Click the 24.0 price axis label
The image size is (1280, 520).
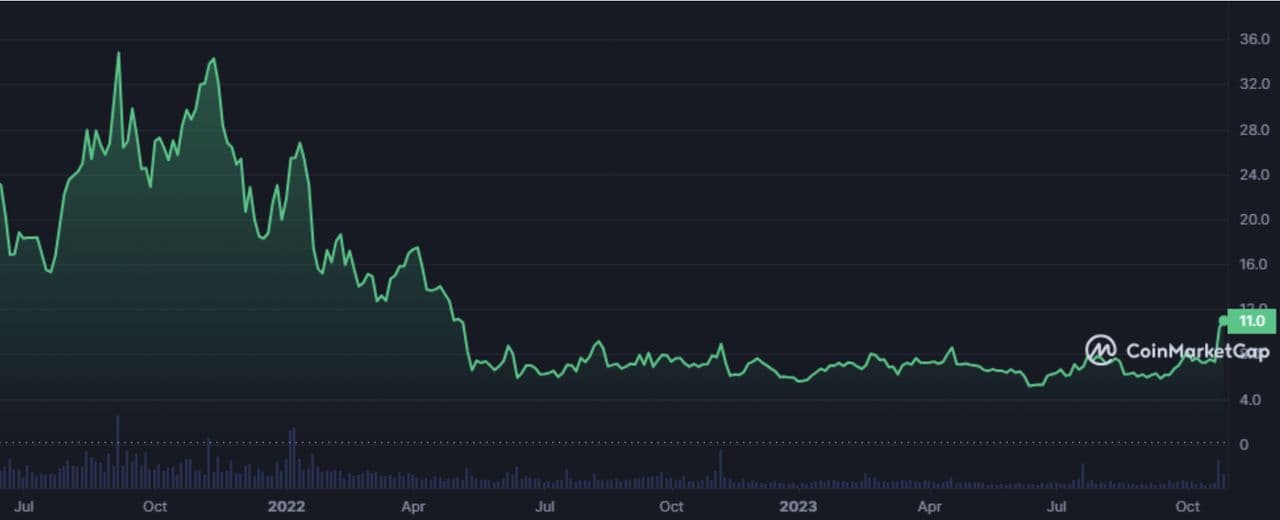1254,175
